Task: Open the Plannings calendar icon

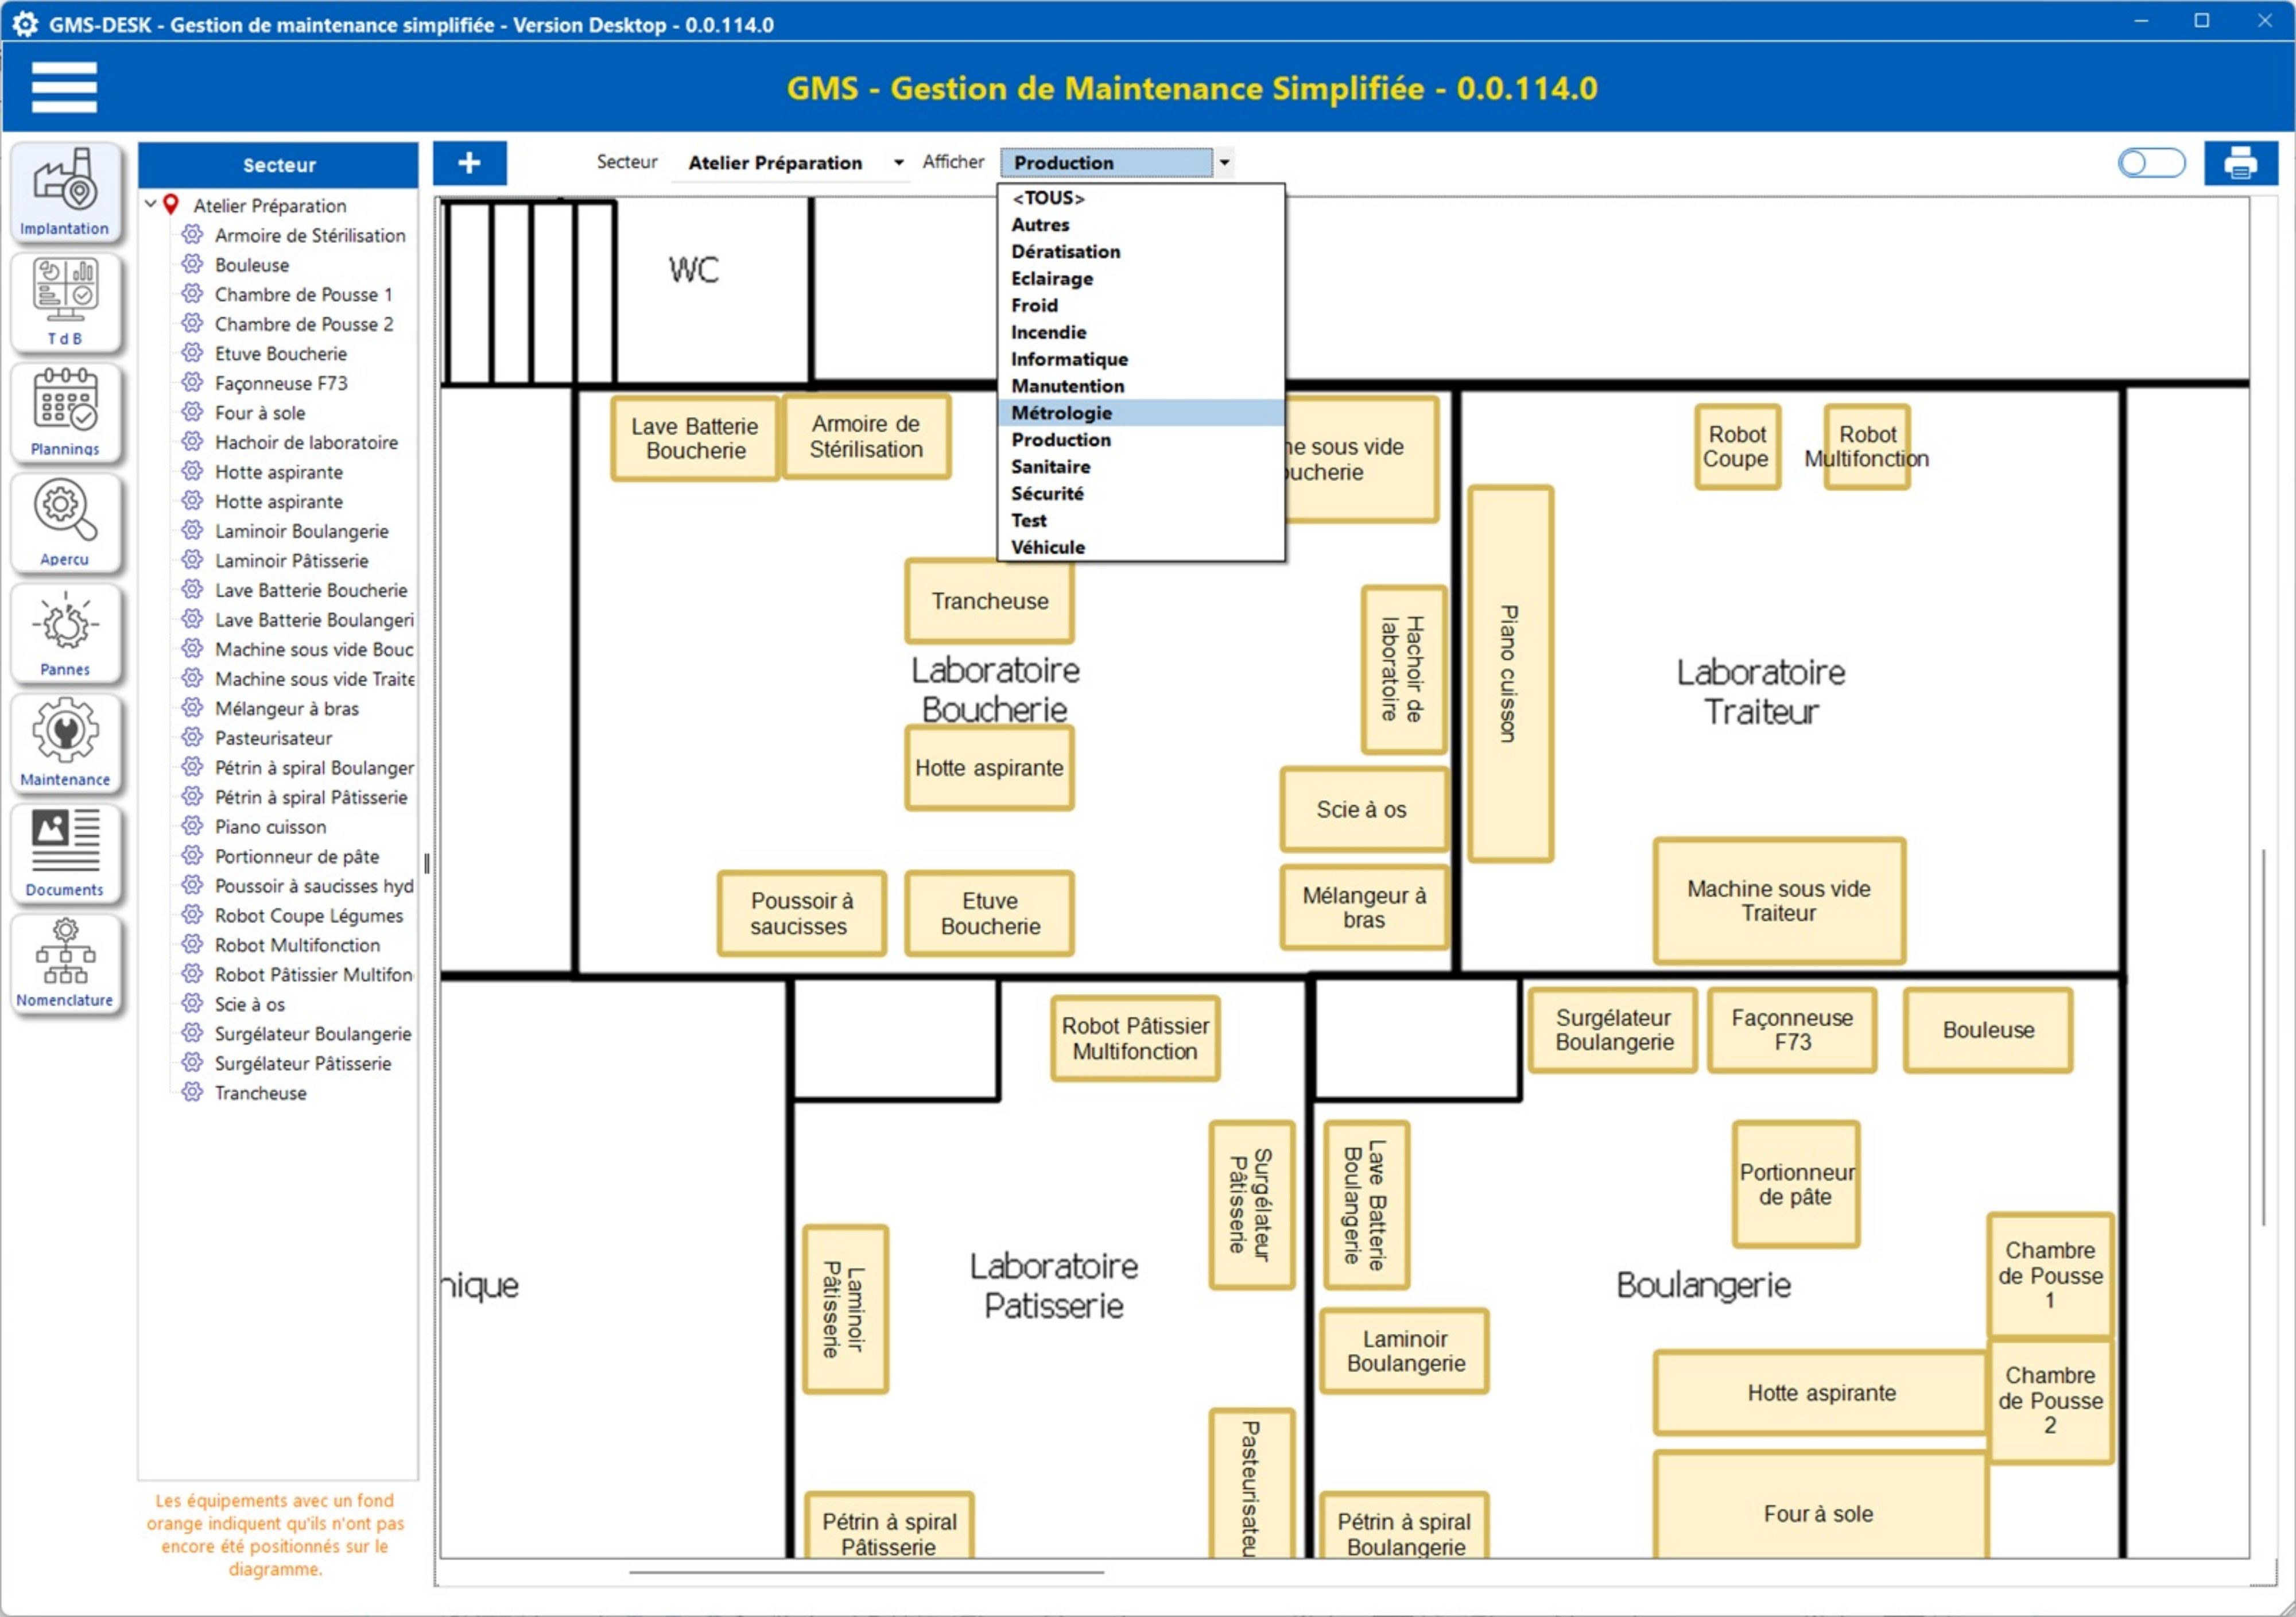Action: click(65, 411)
